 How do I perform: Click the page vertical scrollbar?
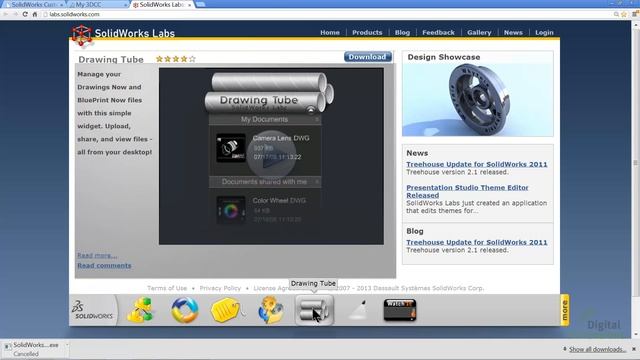tap(636, 163)
